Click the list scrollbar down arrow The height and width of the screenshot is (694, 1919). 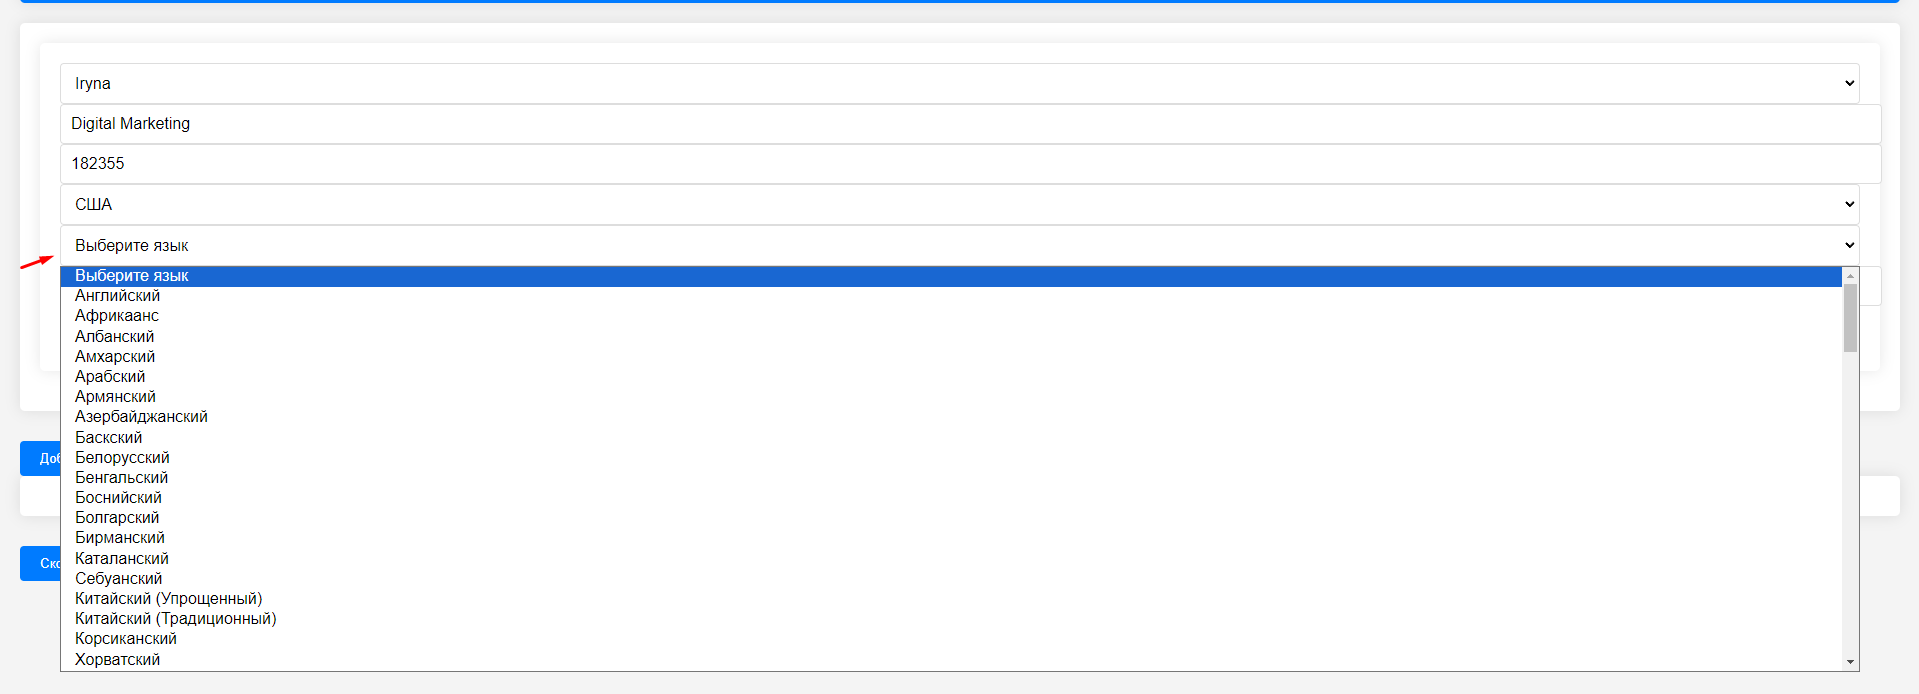point(1850,662)
